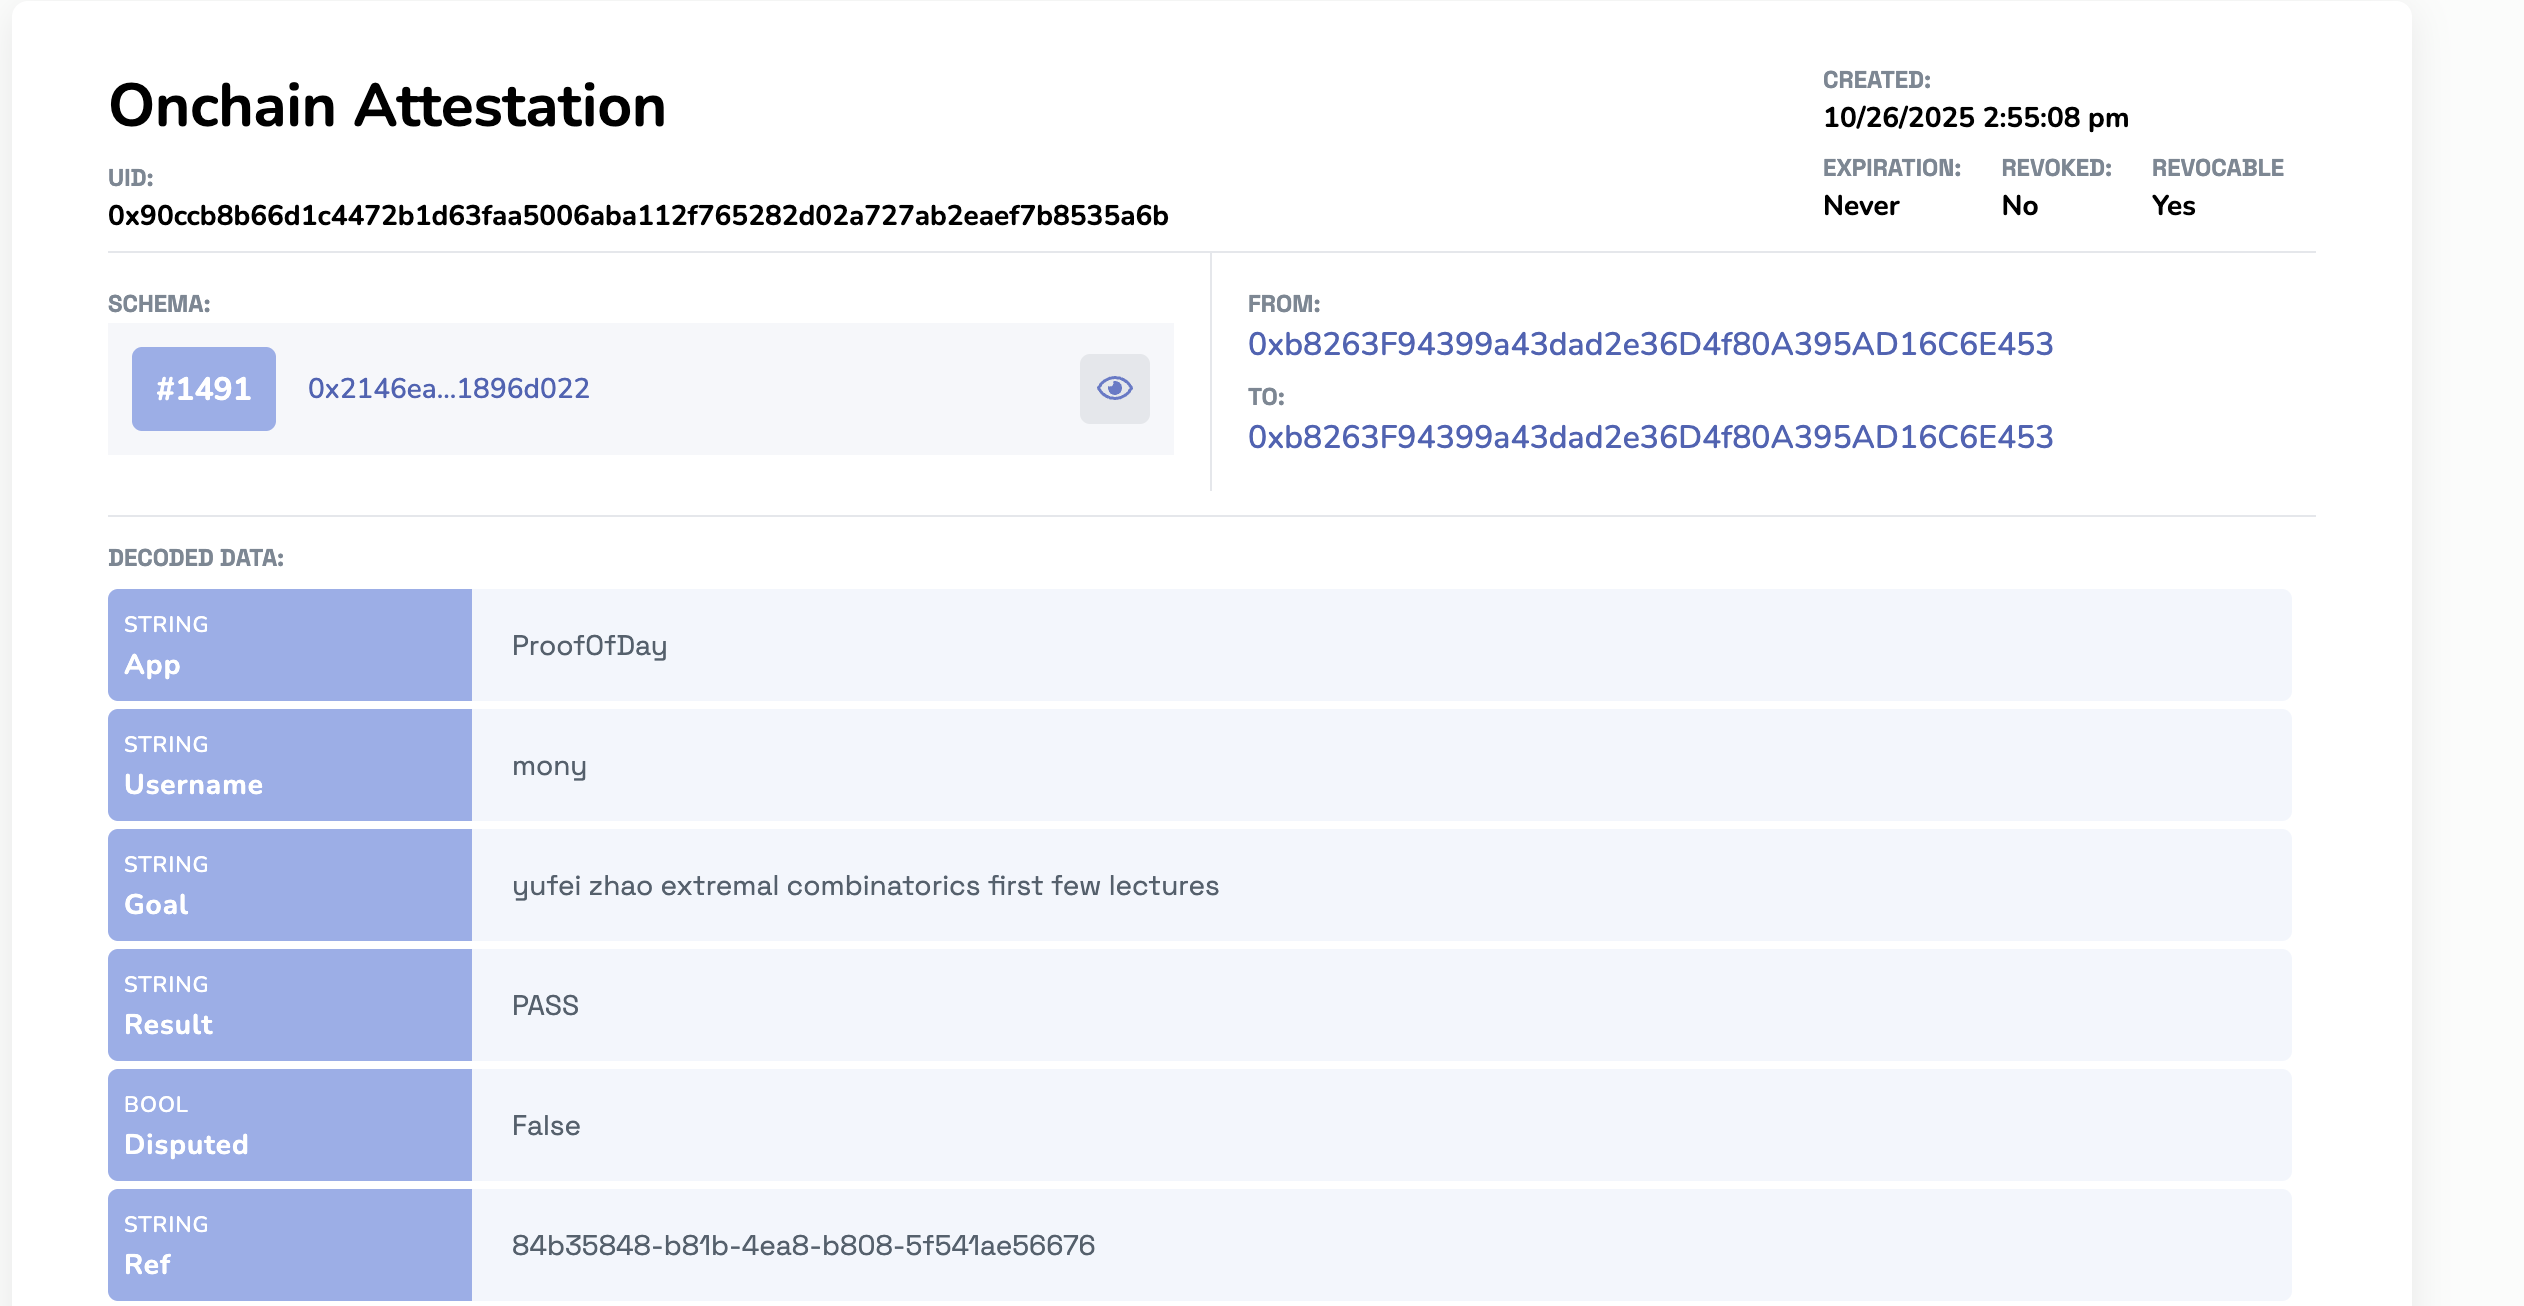Click the mony username value
Screen dimensions: 2524x1306
[x=549, y=766]
